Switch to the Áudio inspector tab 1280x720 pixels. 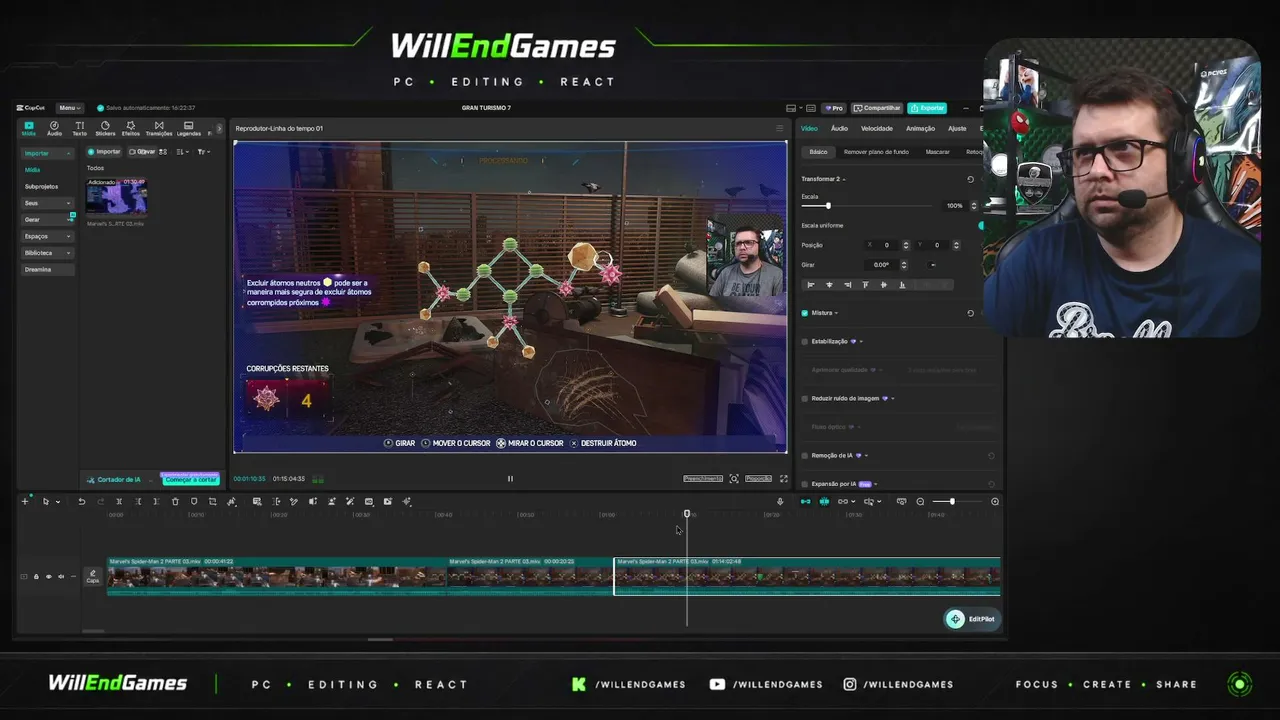(x=839, y=128)
